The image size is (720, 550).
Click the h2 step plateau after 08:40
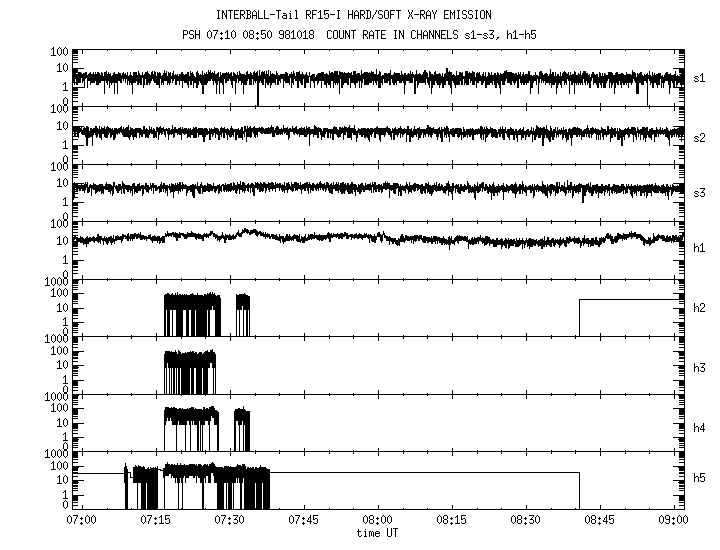[x=629, y=300]
